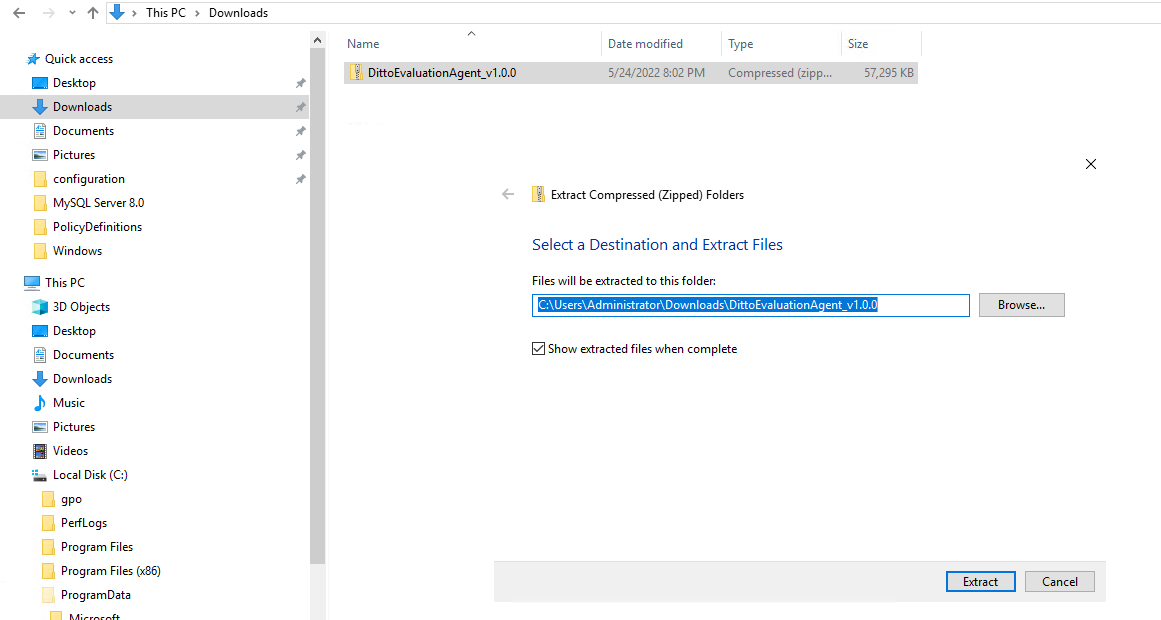This screenshot has height=620, width=1161.
Task: Click the Cancel button
Action: point(1060,581)
